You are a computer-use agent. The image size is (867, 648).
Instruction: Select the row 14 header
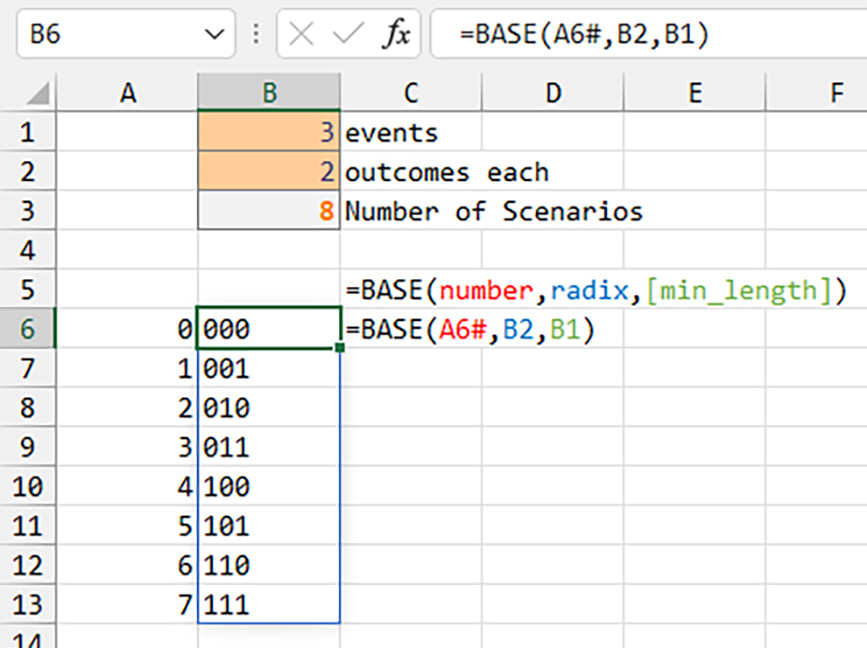tap(26, 640)
